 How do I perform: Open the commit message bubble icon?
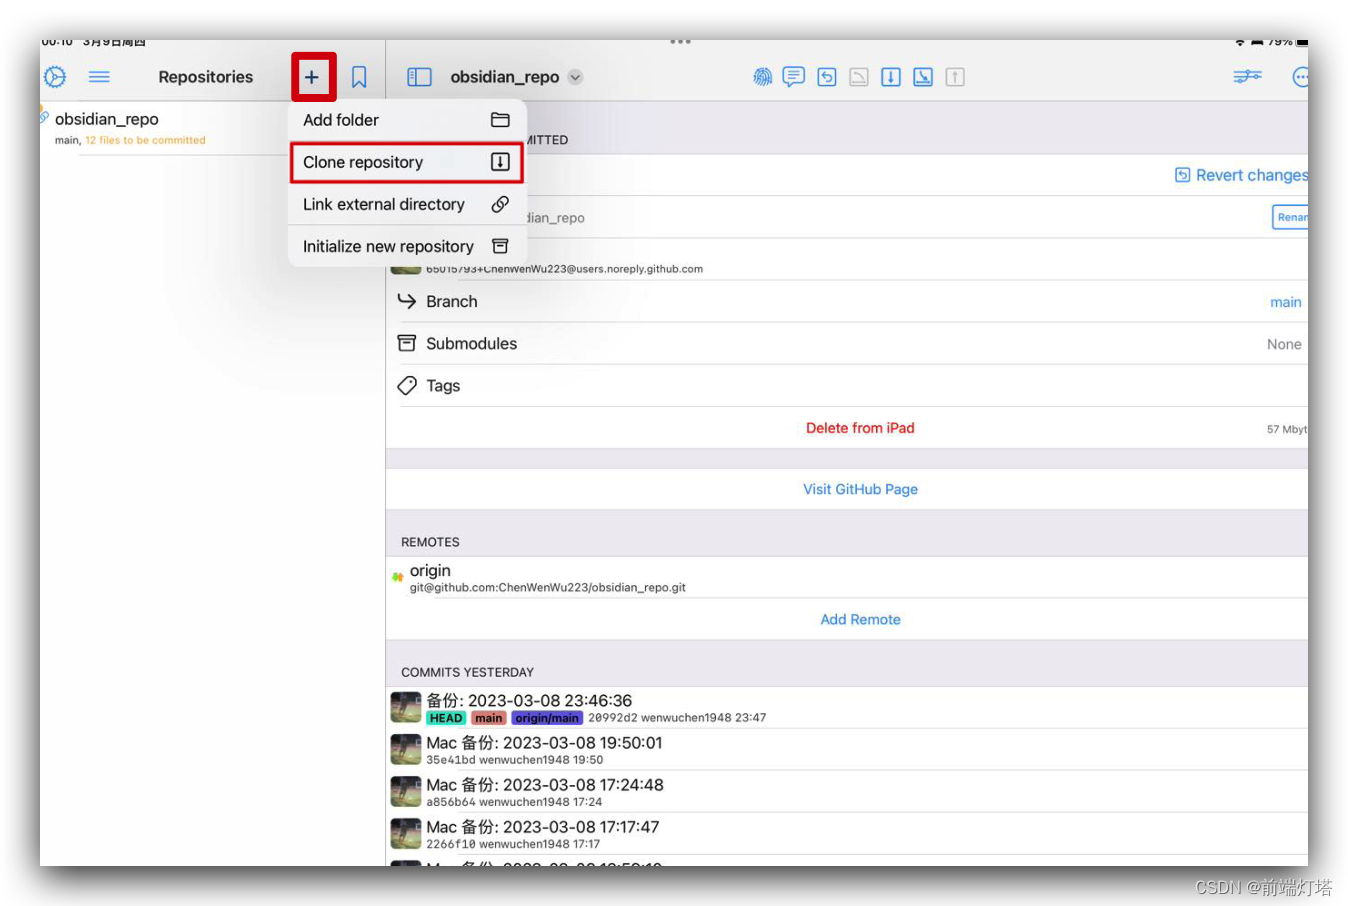(794, 77)
